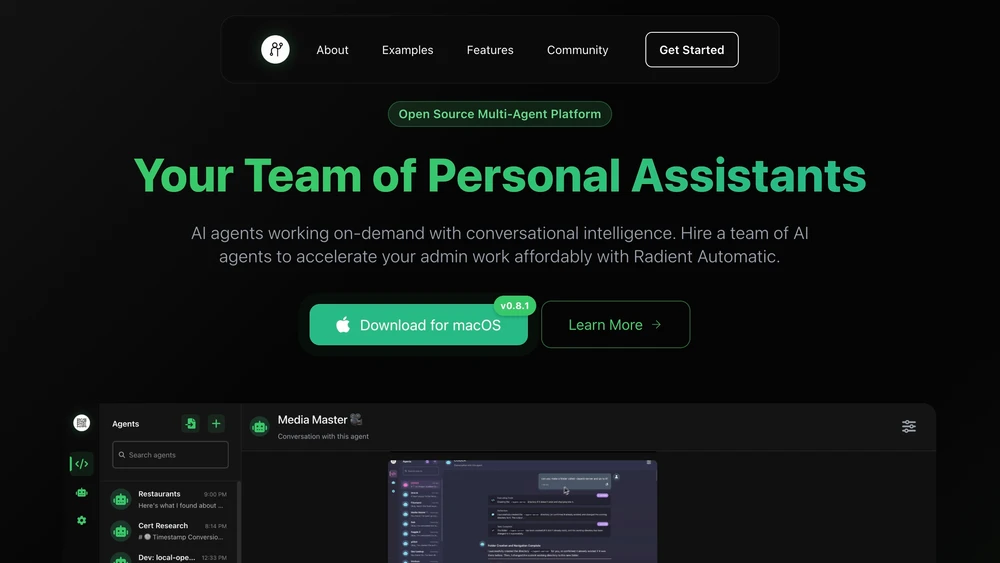The width and height of the screenshot is (1000, 563).
Task: Open the Cert Research agent chat
Action: tap(169, 531)
